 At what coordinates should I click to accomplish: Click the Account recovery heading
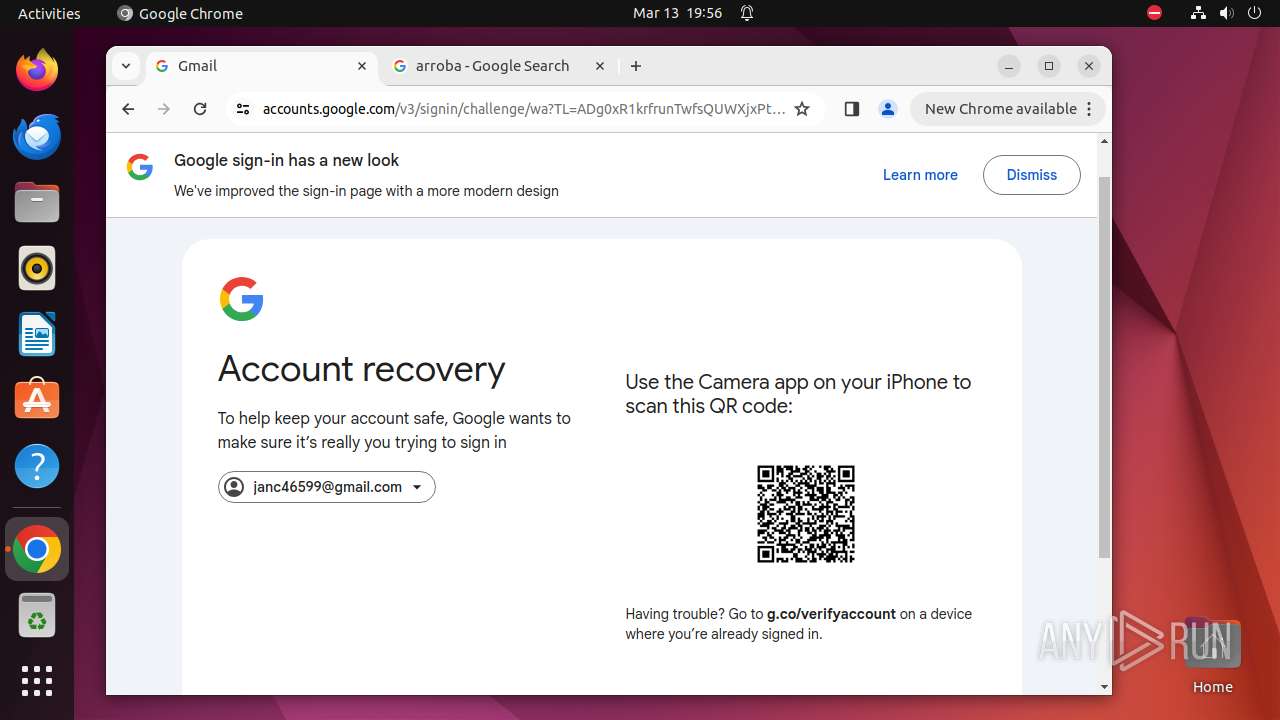(x=361, y=369)
